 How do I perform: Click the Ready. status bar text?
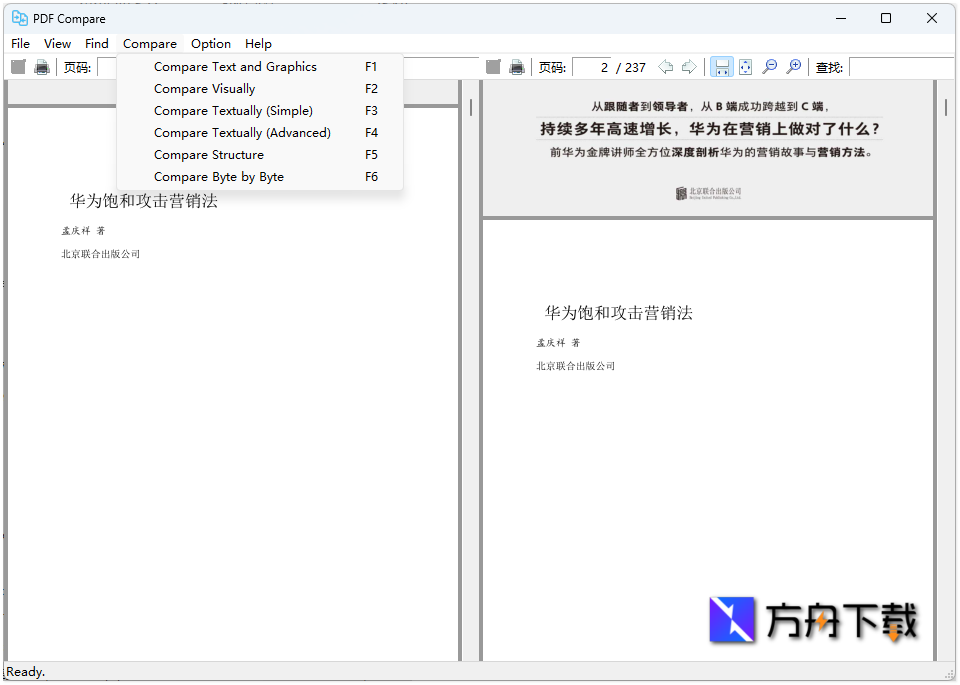(x=26, y=672)
